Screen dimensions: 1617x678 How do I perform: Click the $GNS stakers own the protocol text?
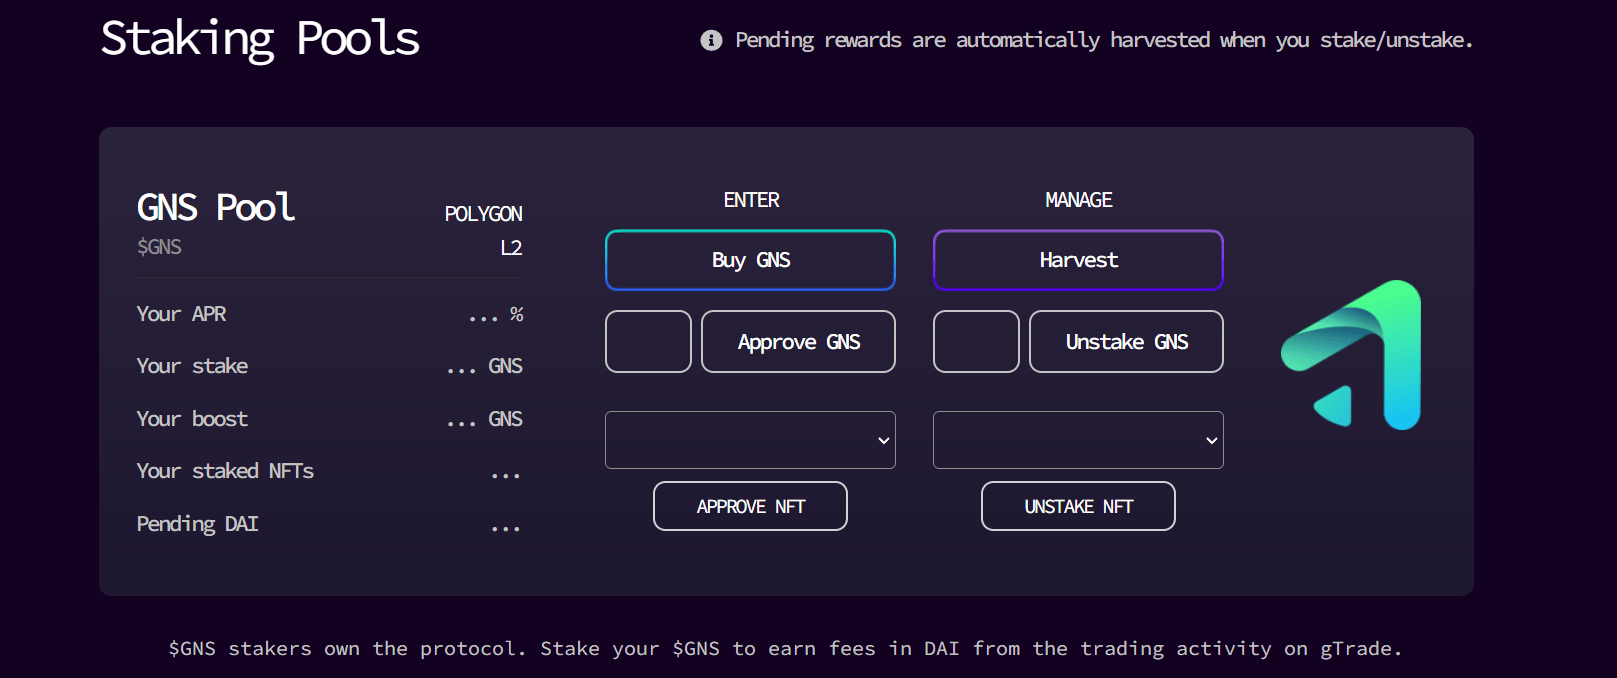tap(786, 649)
